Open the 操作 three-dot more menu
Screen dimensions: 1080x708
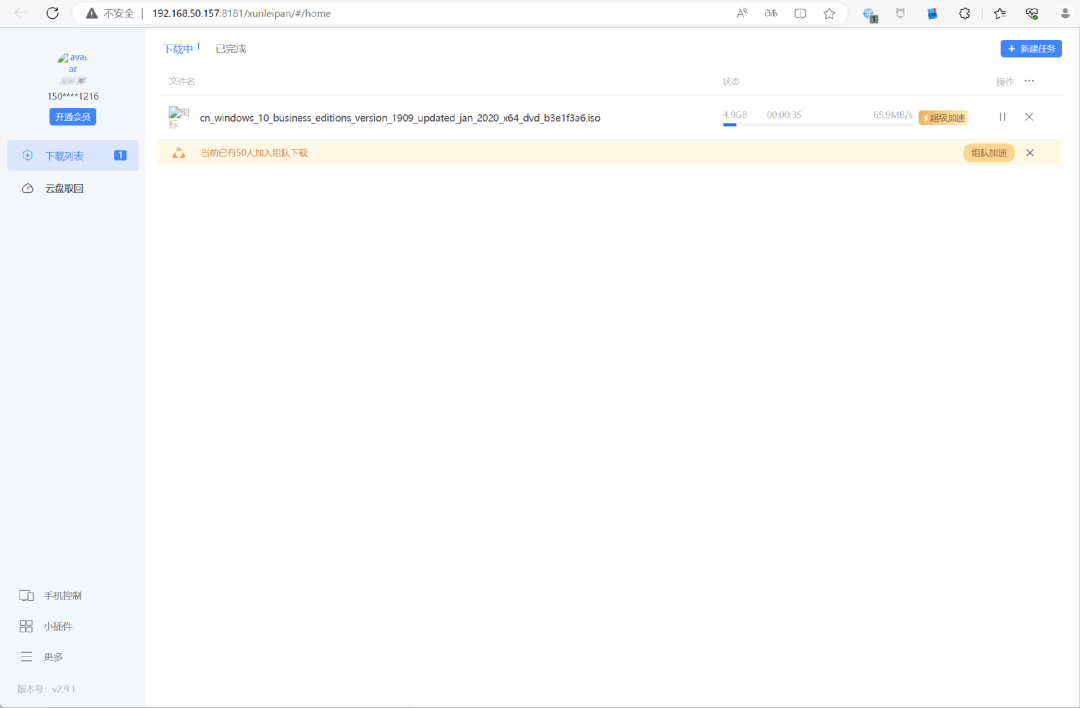1029,81
